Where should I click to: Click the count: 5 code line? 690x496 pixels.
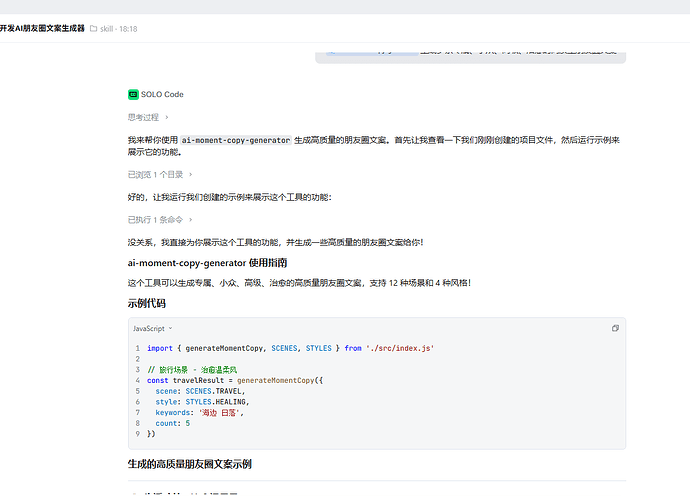[172, 423]
